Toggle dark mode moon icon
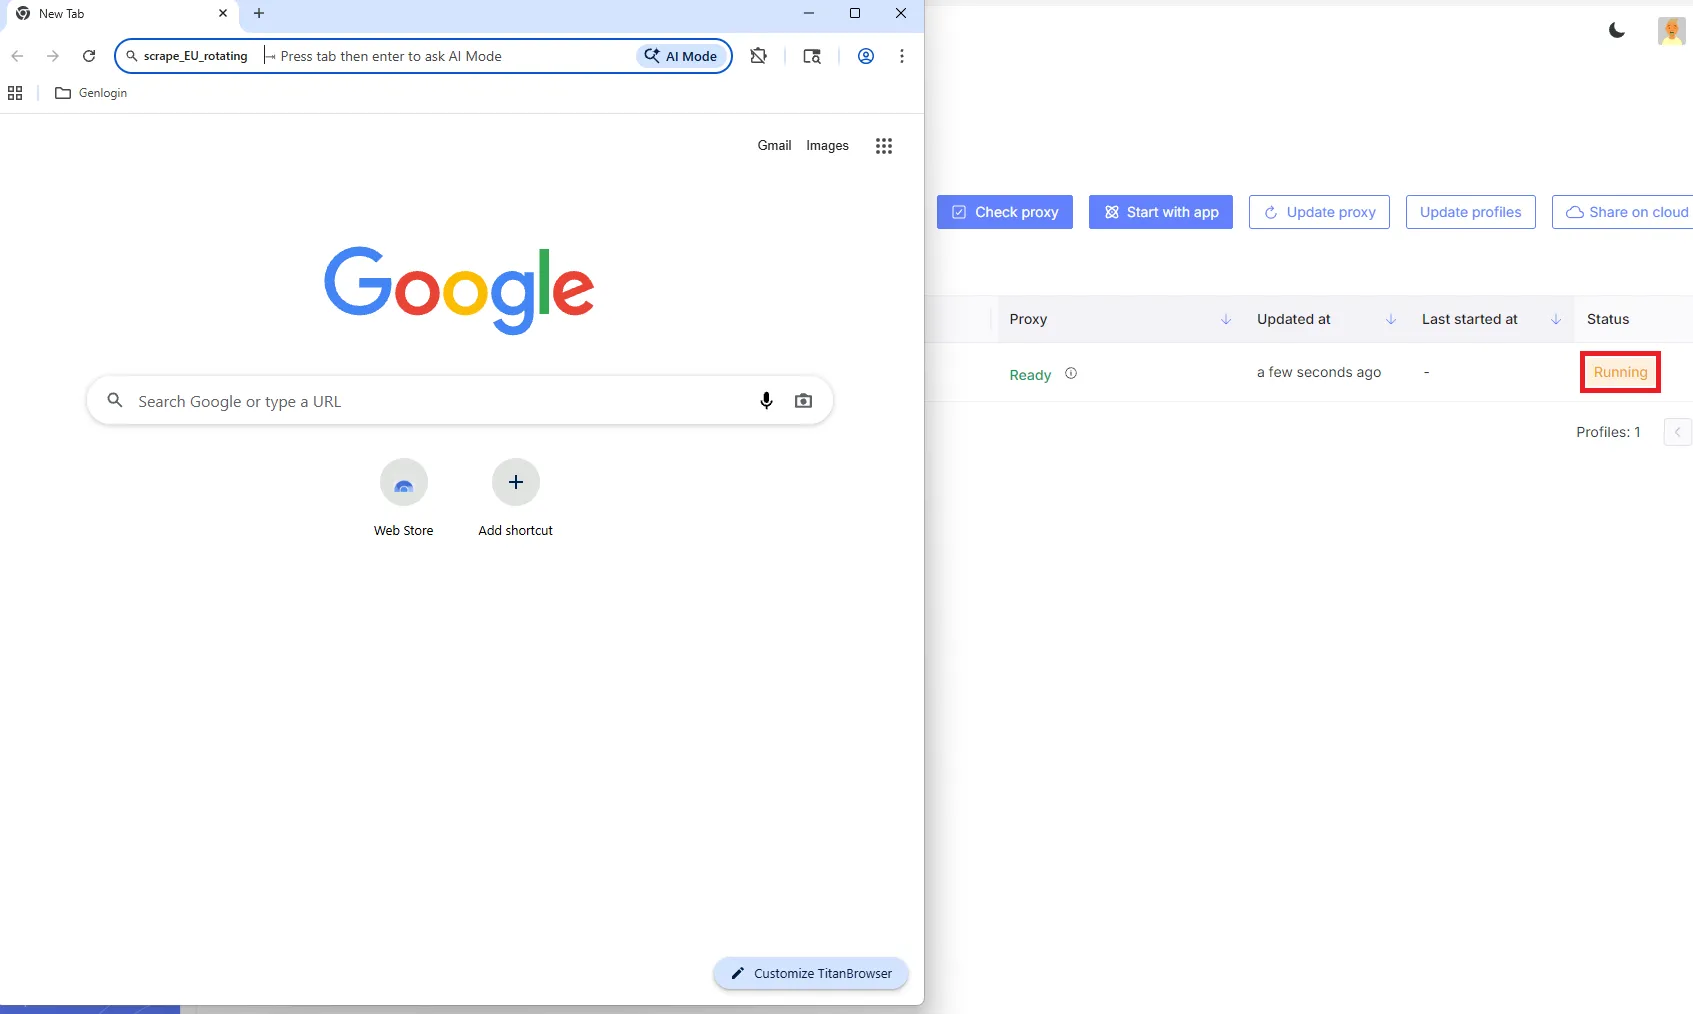The height and width of the screenshot is (1014, 1693). (x=1616, y=31)
